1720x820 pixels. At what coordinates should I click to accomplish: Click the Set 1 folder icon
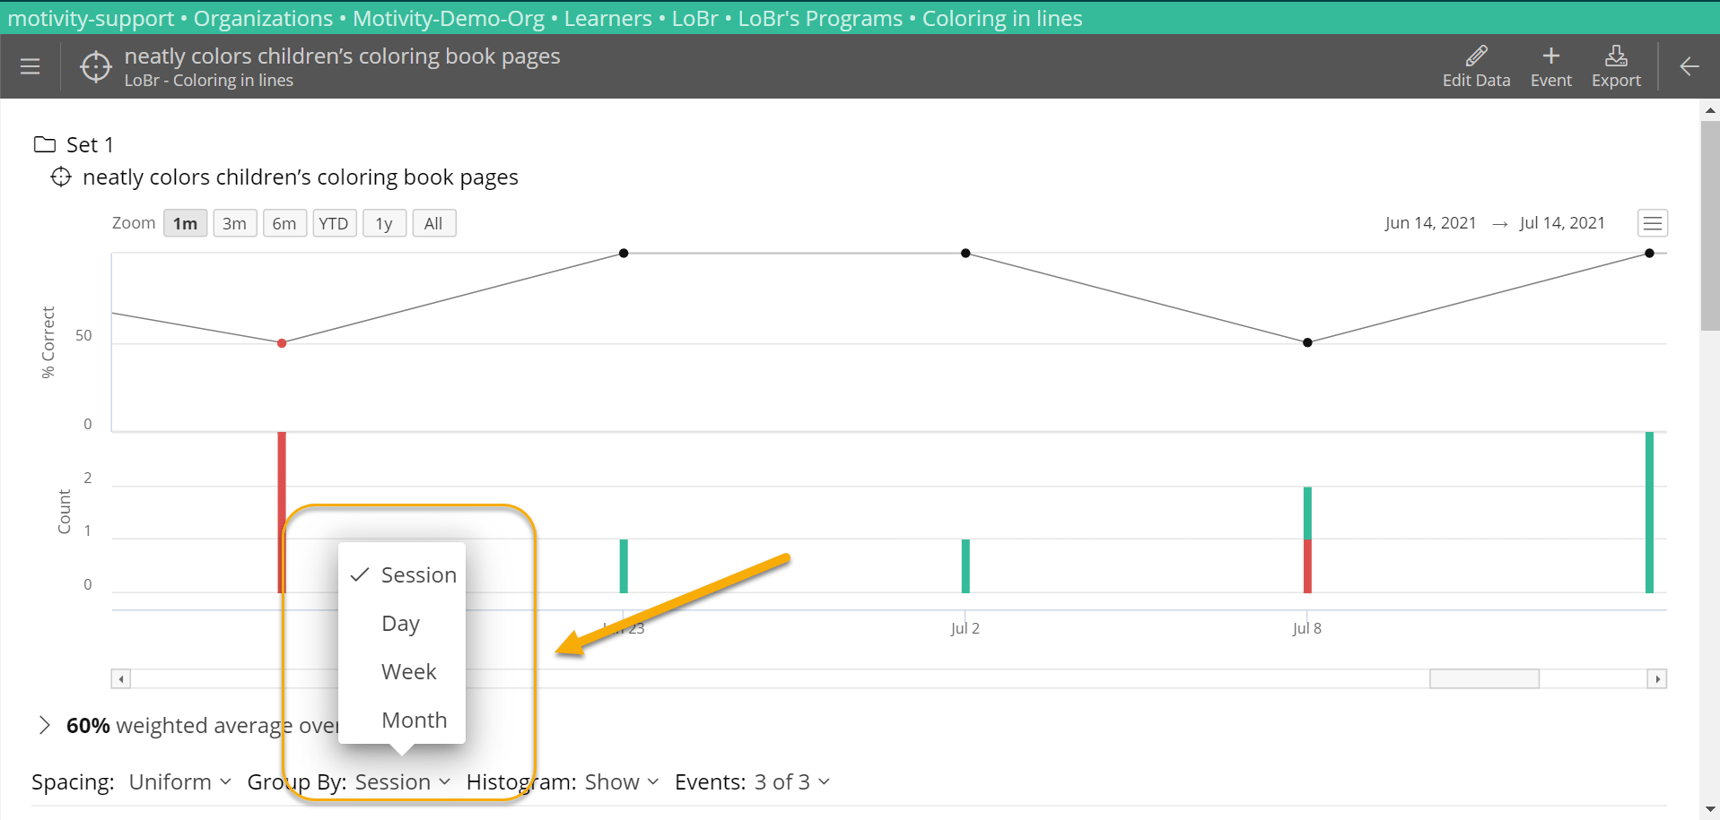tap(44, 145)
